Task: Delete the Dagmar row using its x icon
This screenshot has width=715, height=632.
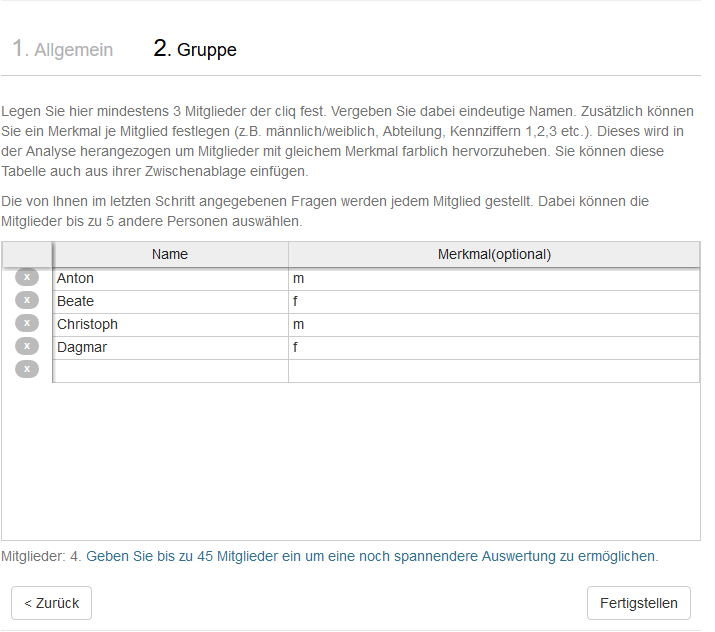Action: (x=27, y=346)
